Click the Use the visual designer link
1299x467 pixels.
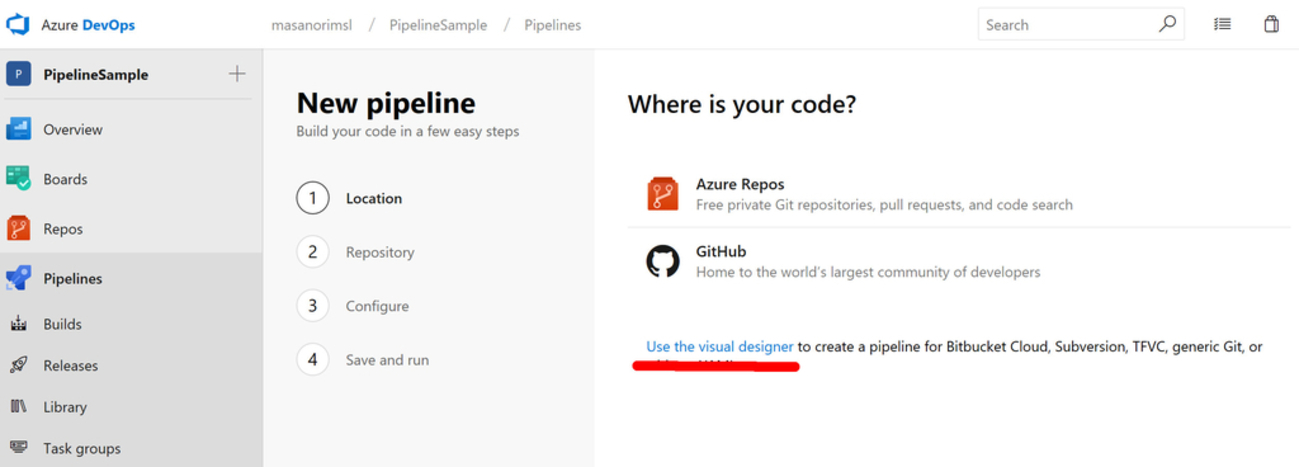[x=720, y=346]
